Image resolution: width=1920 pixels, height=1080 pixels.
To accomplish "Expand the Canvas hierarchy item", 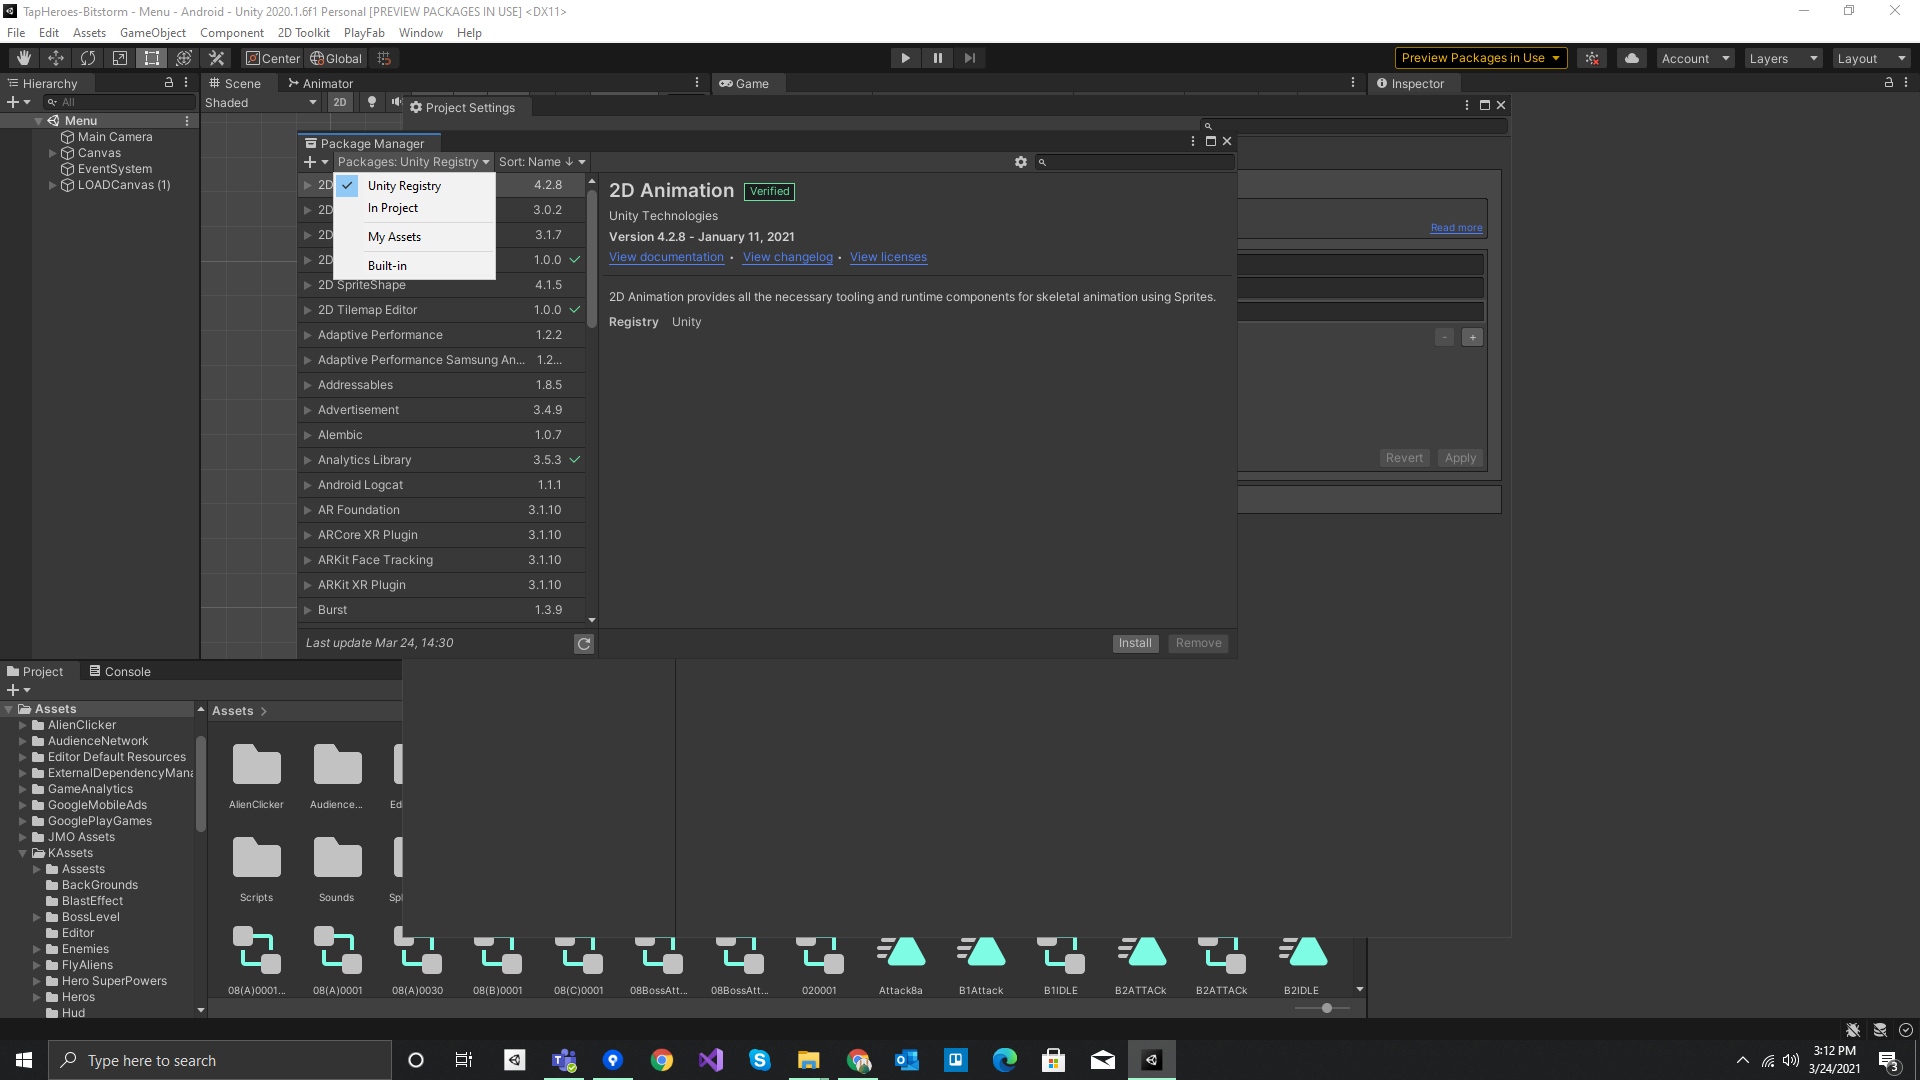I will [52, 153].
